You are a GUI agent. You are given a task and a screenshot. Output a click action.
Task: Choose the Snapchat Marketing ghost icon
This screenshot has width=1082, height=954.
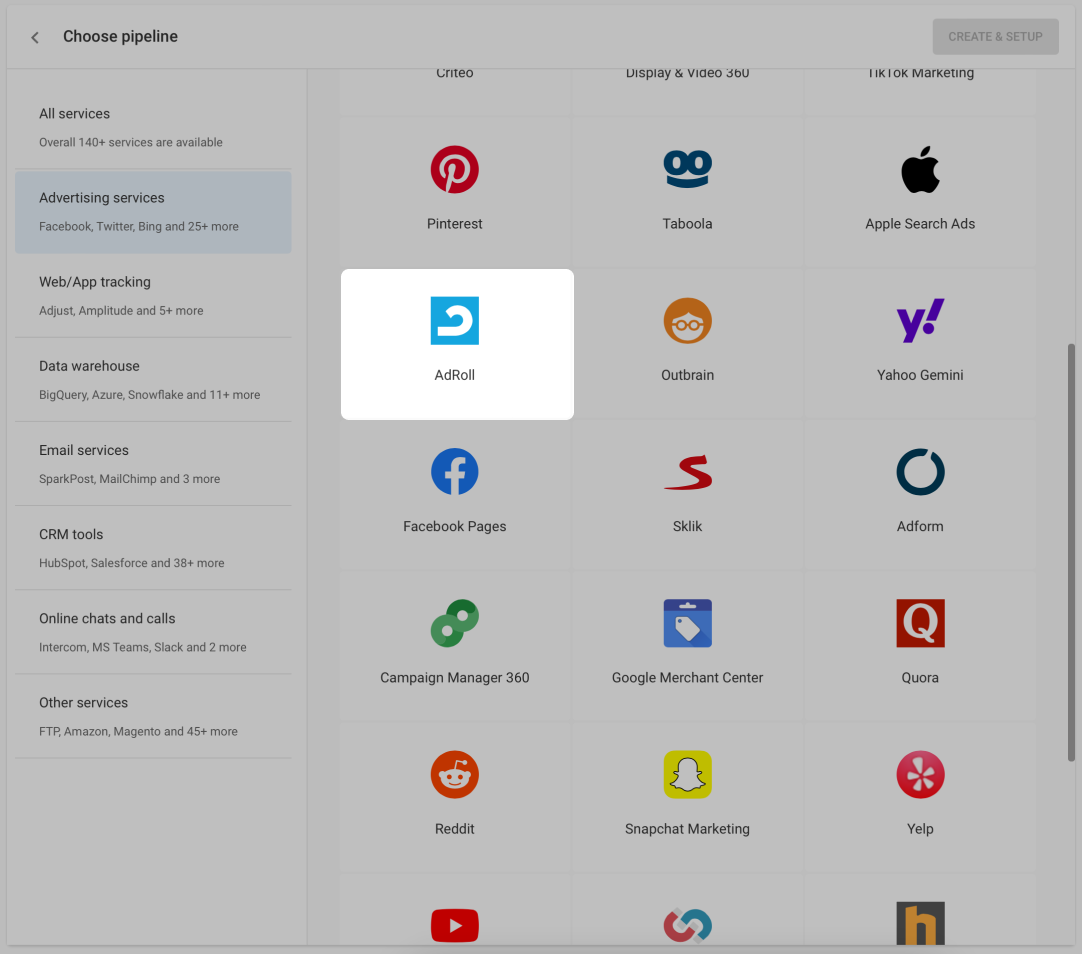pyautogui.click(x=687, y=774)
